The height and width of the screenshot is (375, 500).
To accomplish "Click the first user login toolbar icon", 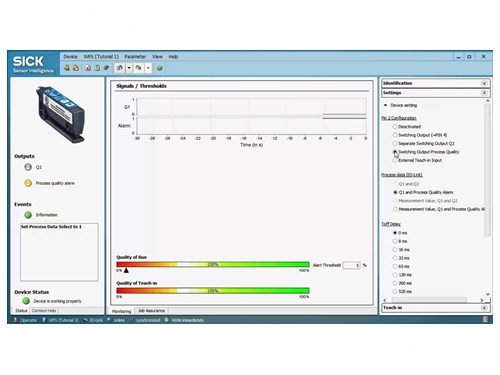I will (x=67, y=68).
